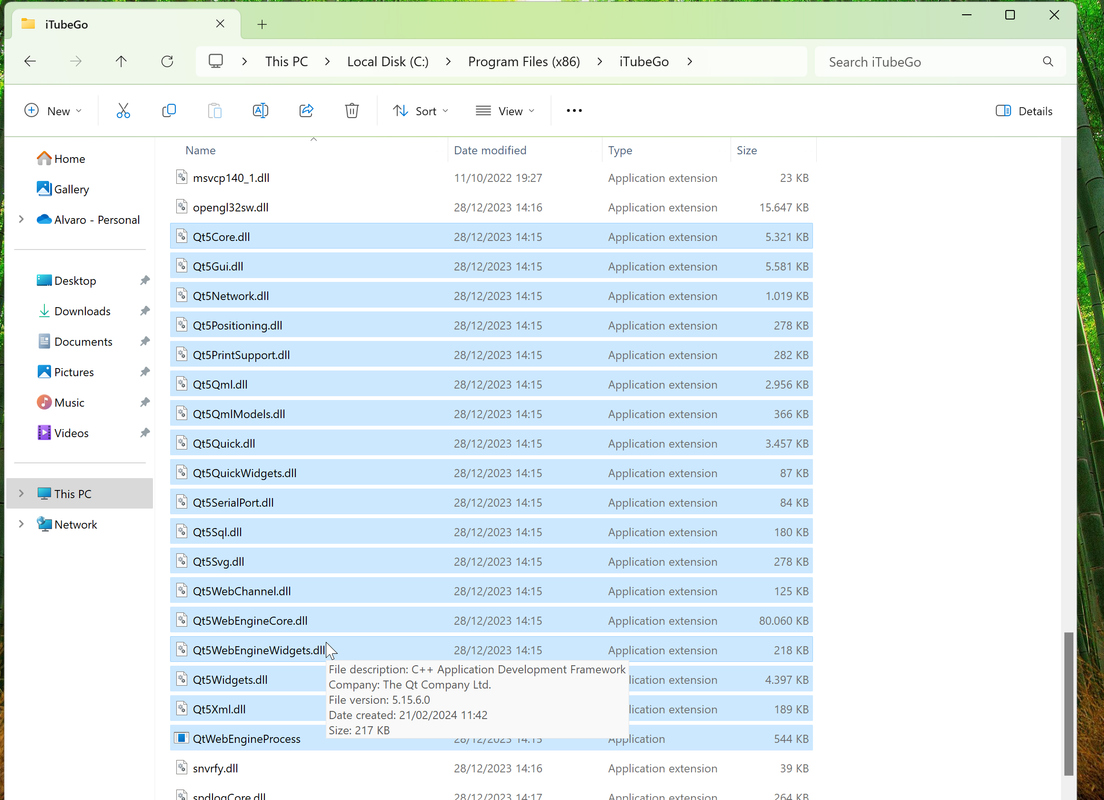Click the 80.060 KB size cell
Viewport: 1104px width, 800px height.
point(784,620)
